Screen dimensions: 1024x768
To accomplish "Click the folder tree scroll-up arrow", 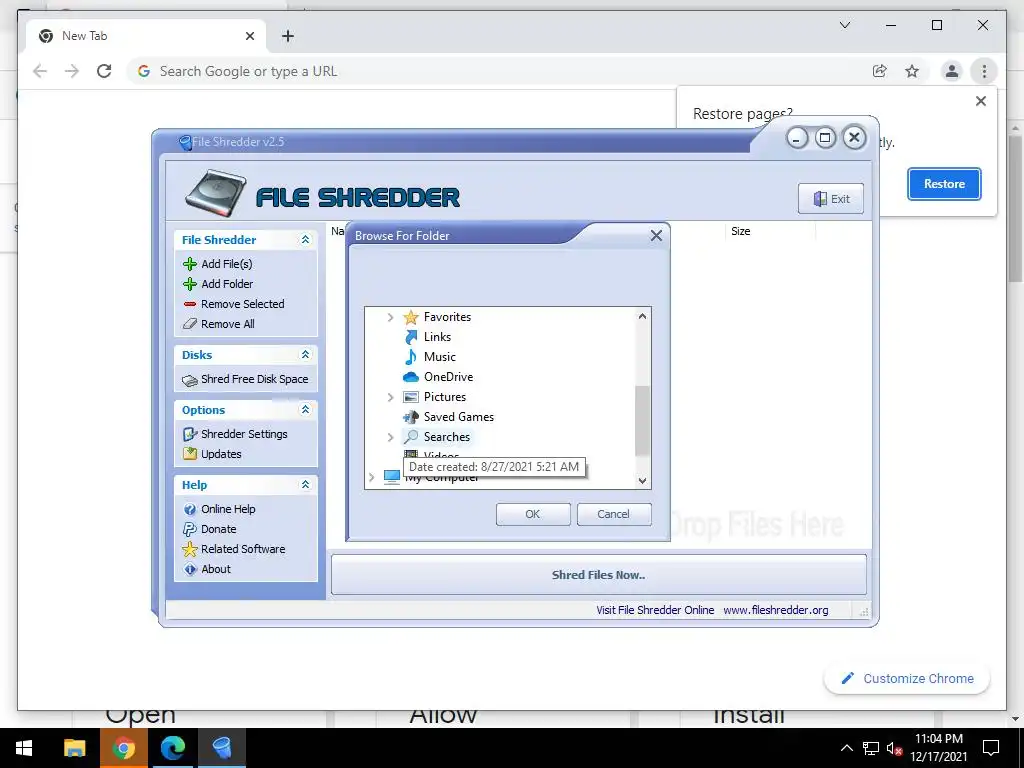I will pos(642,316).
